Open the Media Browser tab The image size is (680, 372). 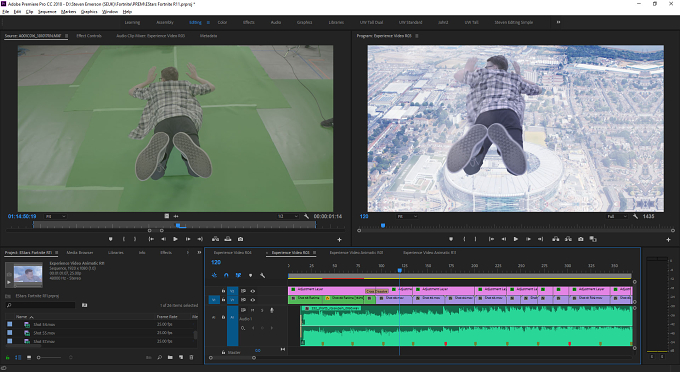tap(80, 252)
